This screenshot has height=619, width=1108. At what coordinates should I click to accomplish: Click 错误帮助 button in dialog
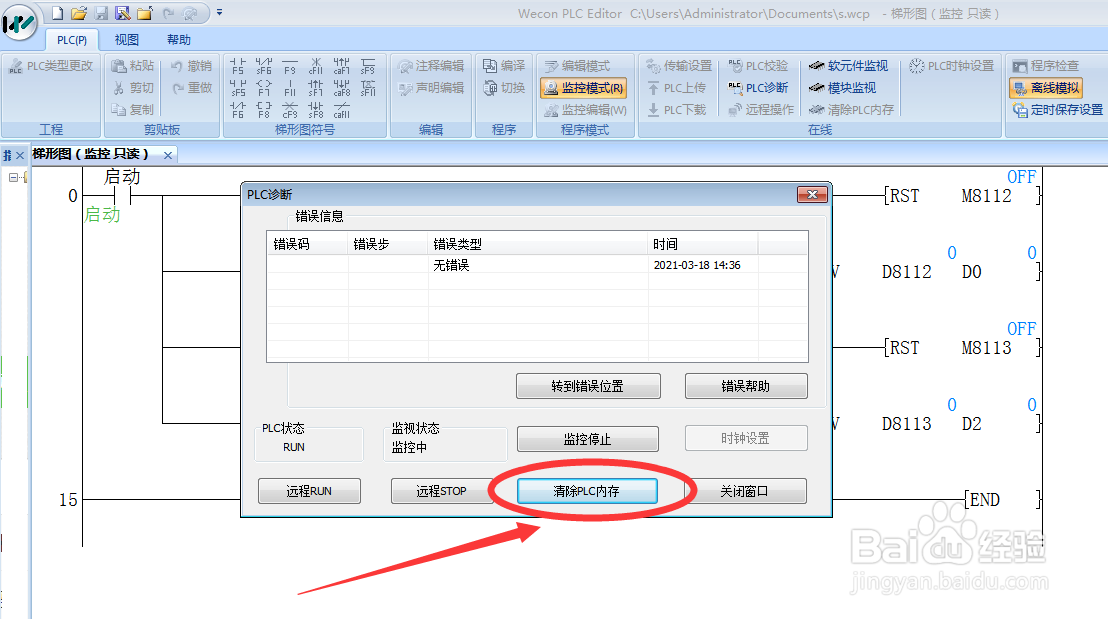click(745, 386)
